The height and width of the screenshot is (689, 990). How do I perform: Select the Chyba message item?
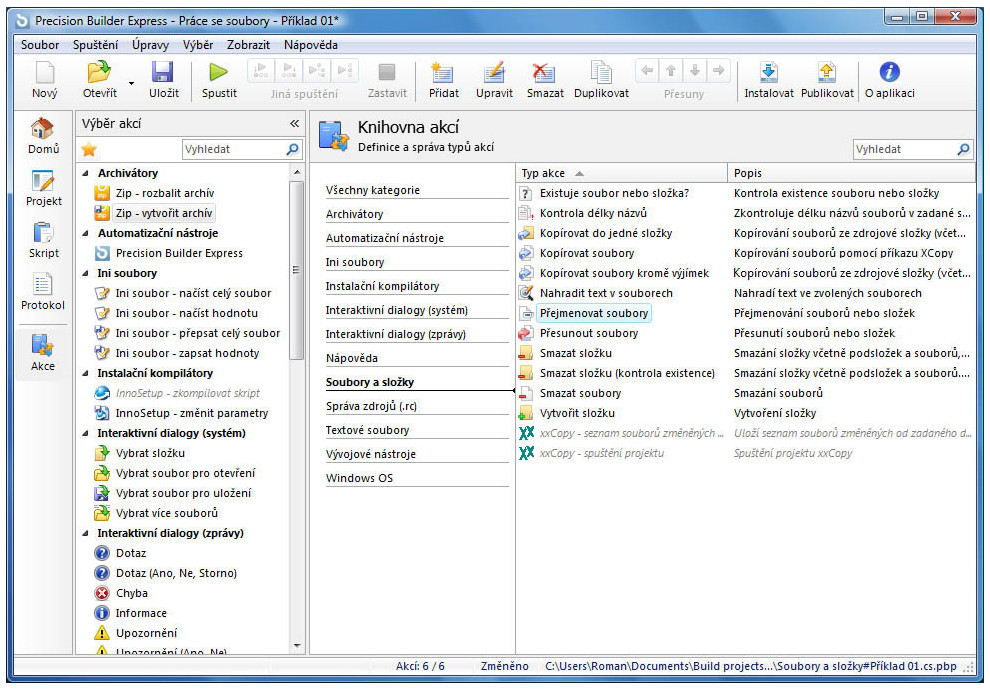tap(131, 593)
